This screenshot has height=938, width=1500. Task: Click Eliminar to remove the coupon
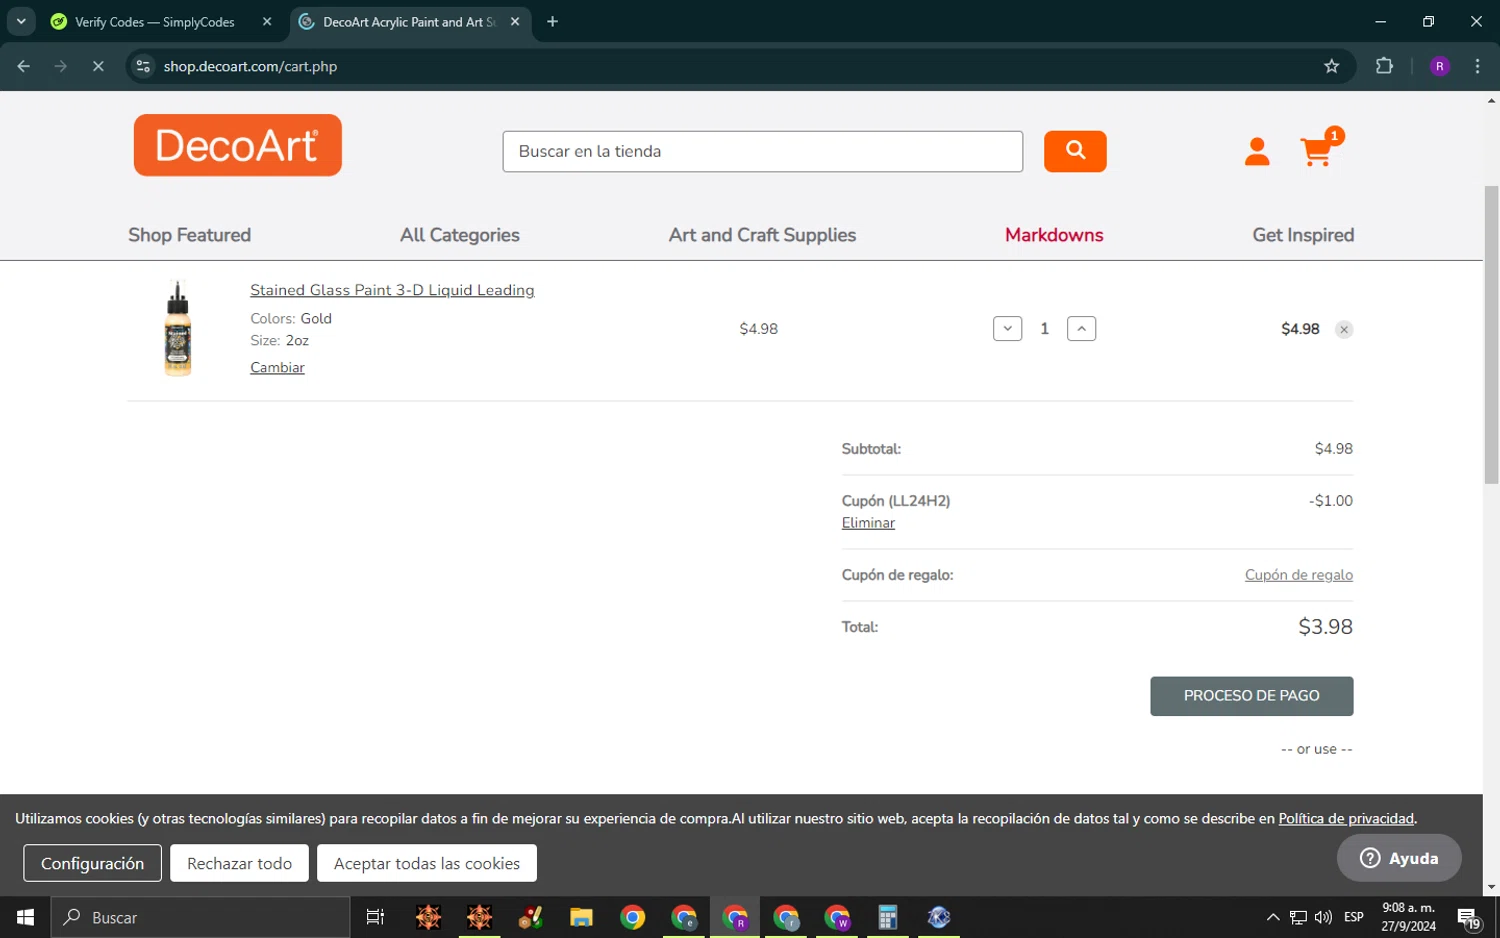tap(868, 523)
